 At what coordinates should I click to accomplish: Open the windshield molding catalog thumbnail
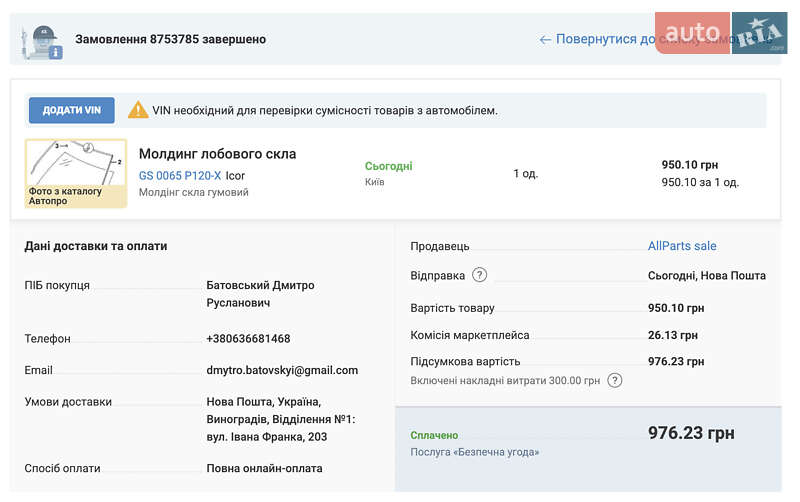75,173
